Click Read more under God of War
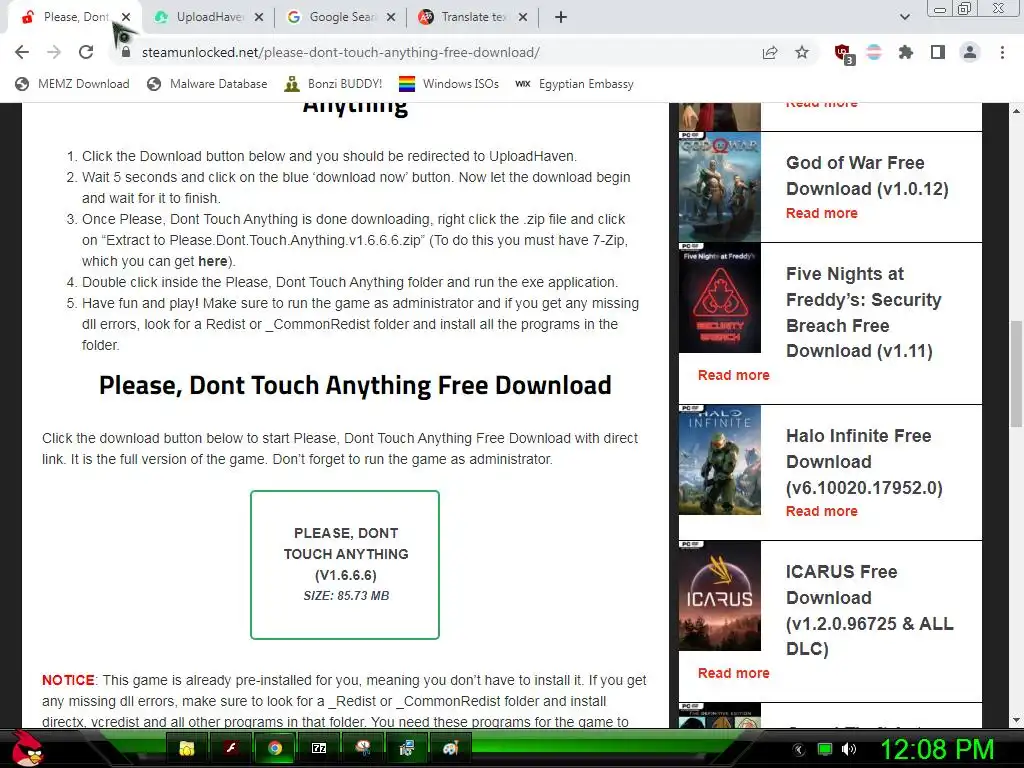This screenshot has width=1024, height=768. click(x=822, y=213)
